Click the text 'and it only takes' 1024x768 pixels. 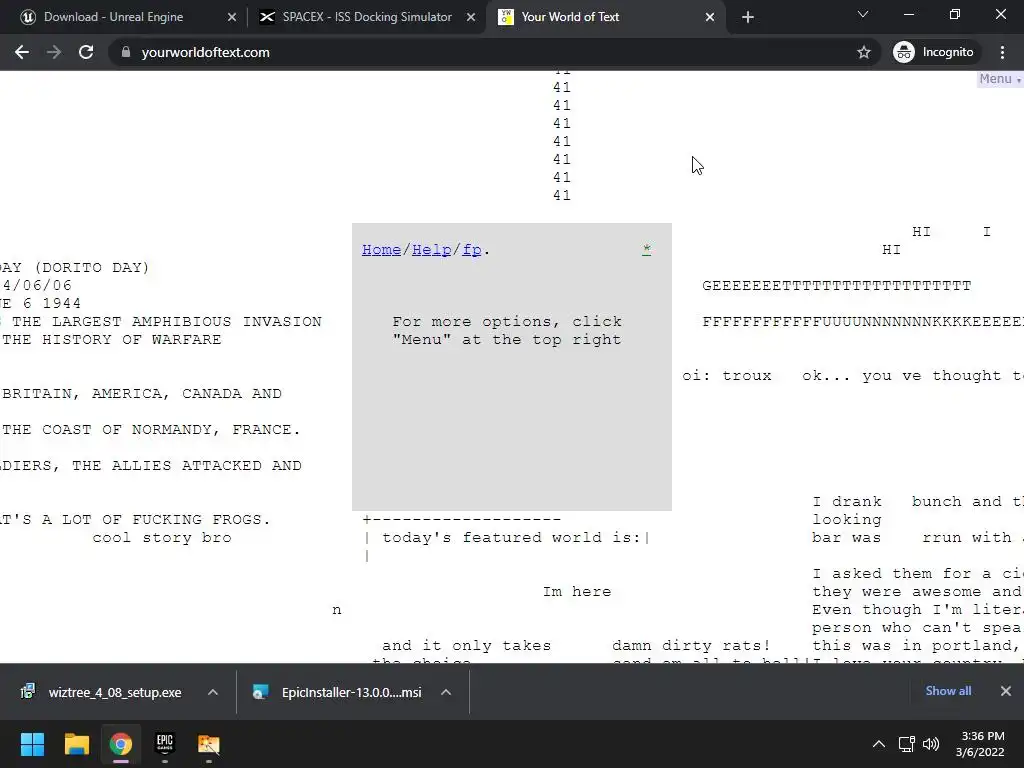coord(466,645)
